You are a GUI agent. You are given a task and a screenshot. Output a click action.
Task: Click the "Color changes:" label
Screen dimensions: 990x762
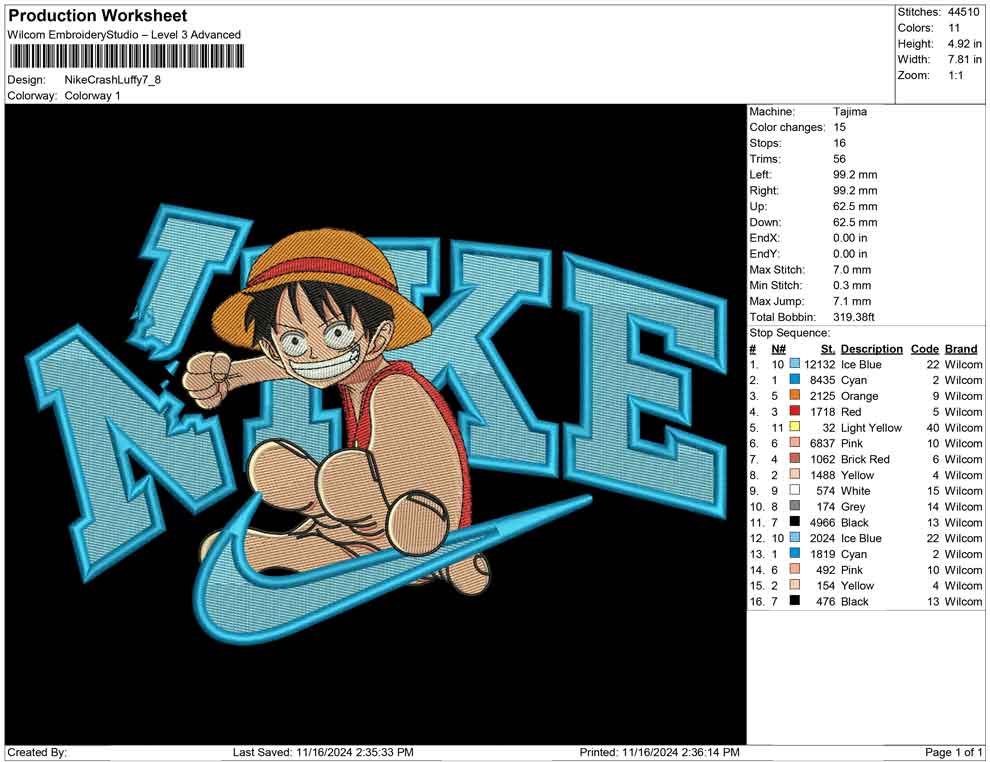coord(787,128)
